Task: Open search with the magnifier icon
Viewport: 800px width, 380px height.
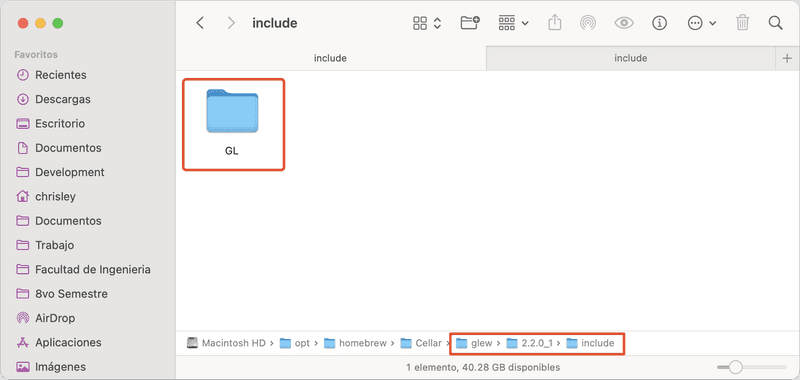Action: point(776,23)
